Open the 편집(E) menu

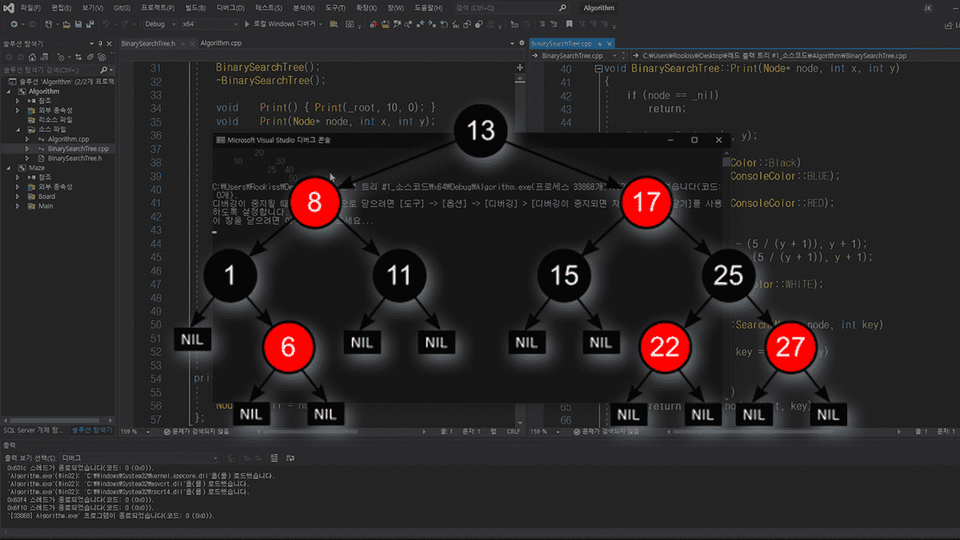pos(61,8)
